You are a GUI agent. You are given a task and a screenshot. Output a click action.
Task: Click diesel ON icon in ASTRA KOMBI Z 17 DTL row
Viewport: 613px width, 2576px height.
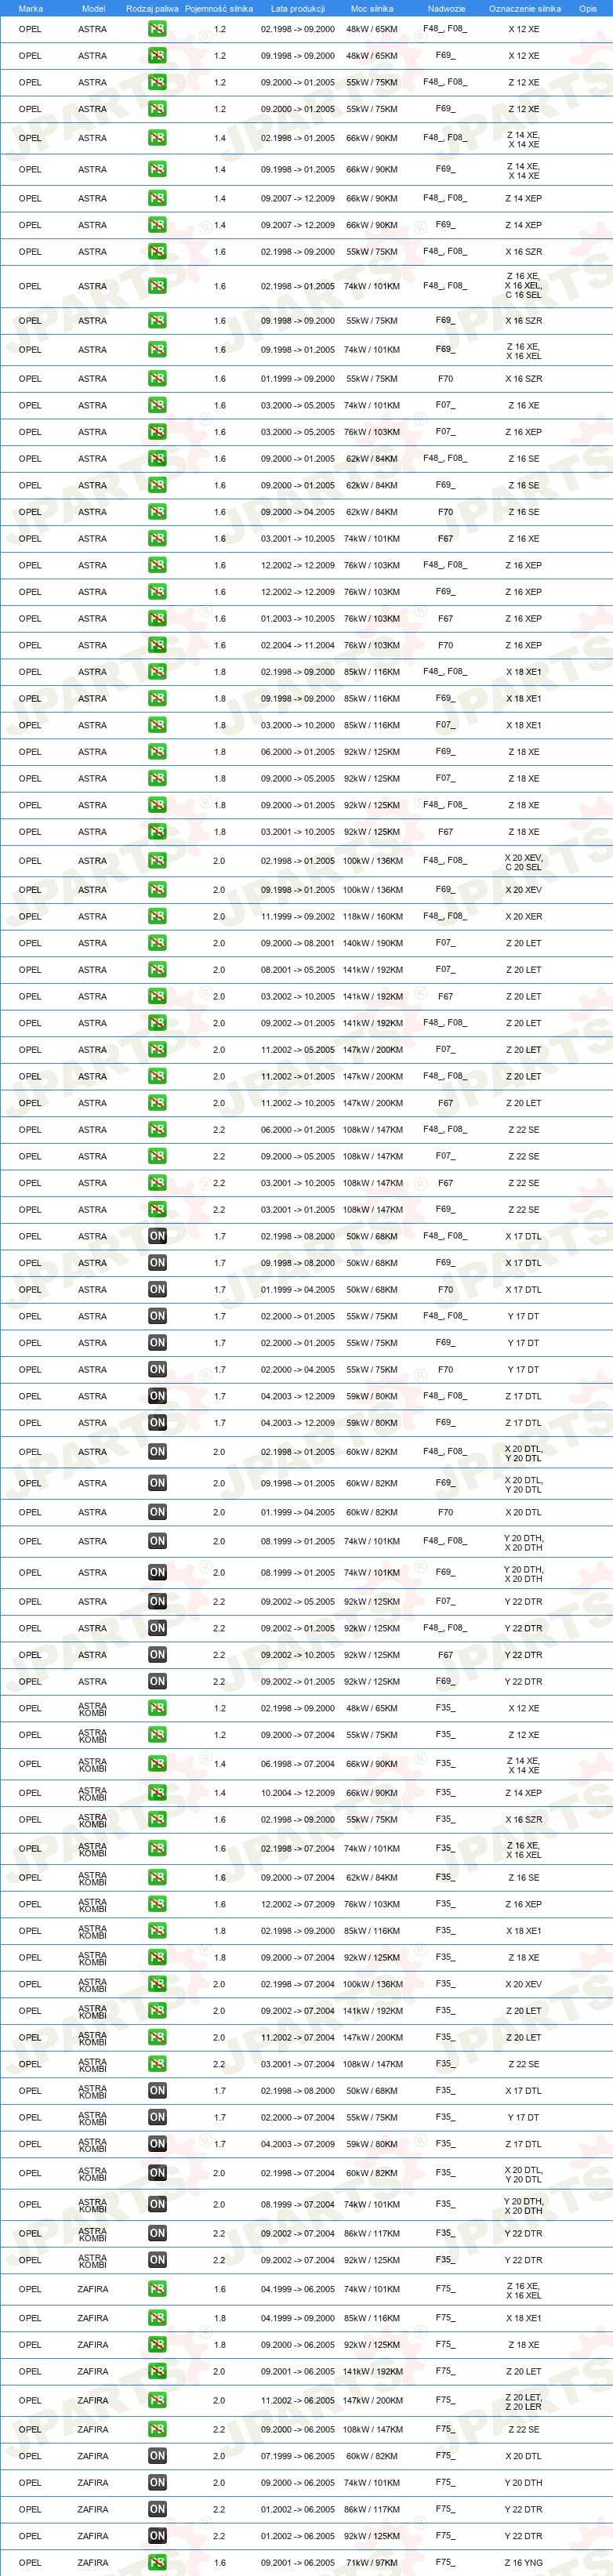coord(157,2144)
